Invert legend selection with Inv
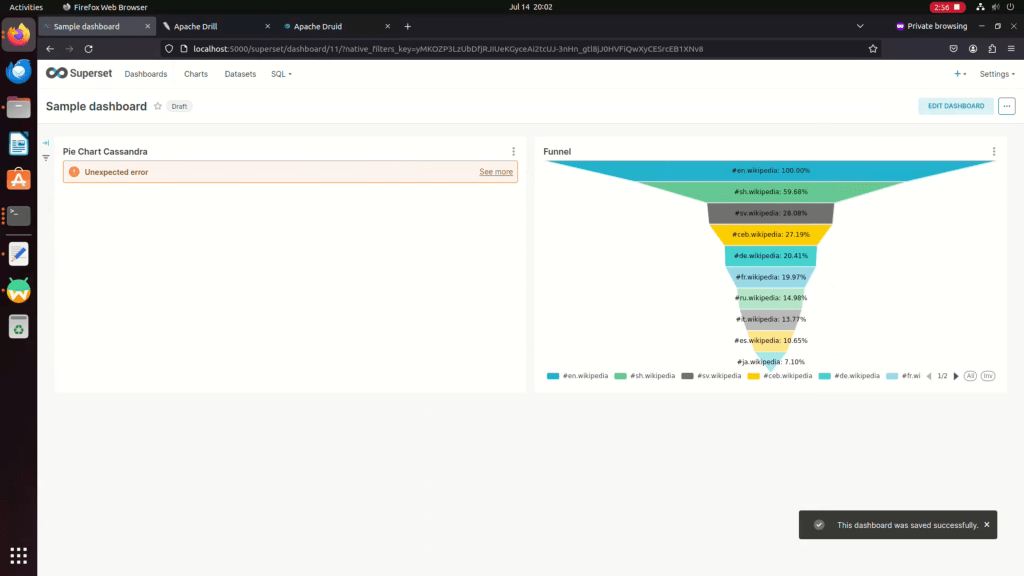The height and width of the screenshot is (576, 1024). click(x=988, y=376)
